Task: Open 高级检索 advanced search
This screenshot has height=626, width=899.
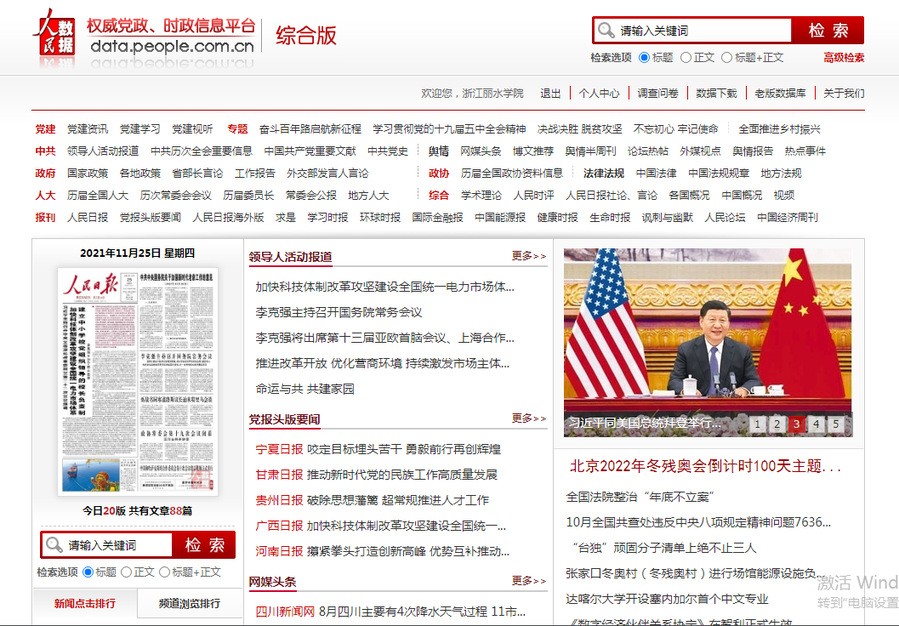Action: 844,57
